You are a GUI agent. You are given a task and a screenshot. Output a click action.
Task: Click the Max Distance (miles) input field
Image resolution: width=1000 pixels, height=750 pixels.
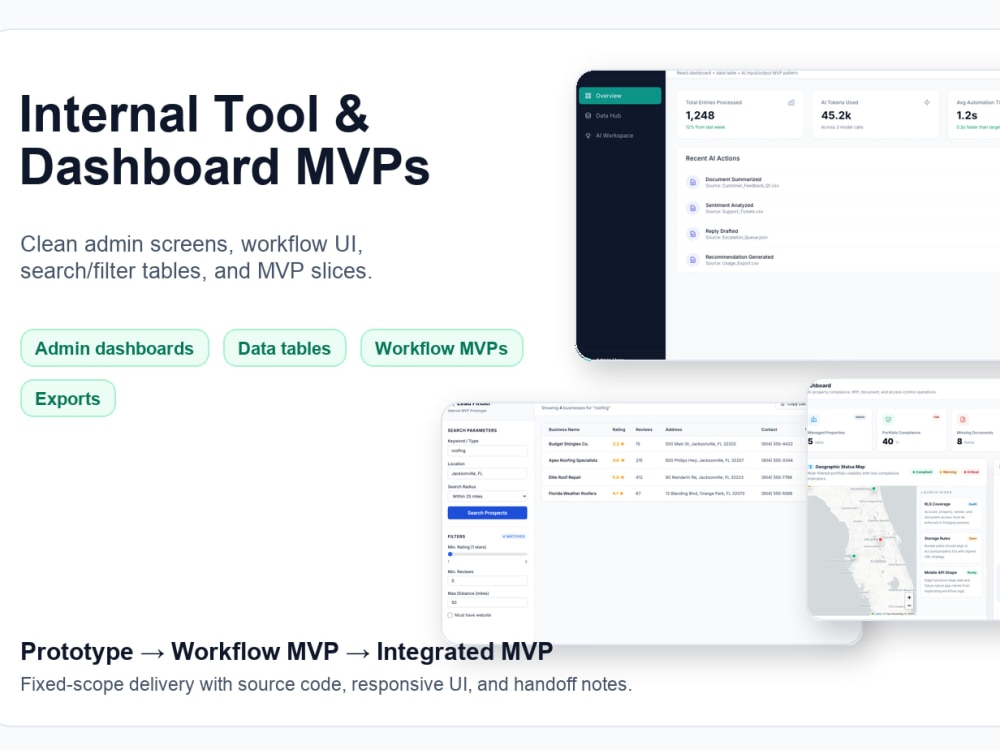[x=487, y=603]
